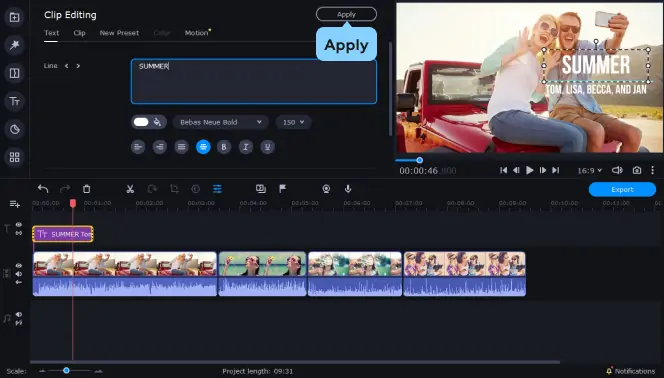This screenshot has width=664, height=378.
Task: Open the filters magic wand panel
Action: (14, 45)
